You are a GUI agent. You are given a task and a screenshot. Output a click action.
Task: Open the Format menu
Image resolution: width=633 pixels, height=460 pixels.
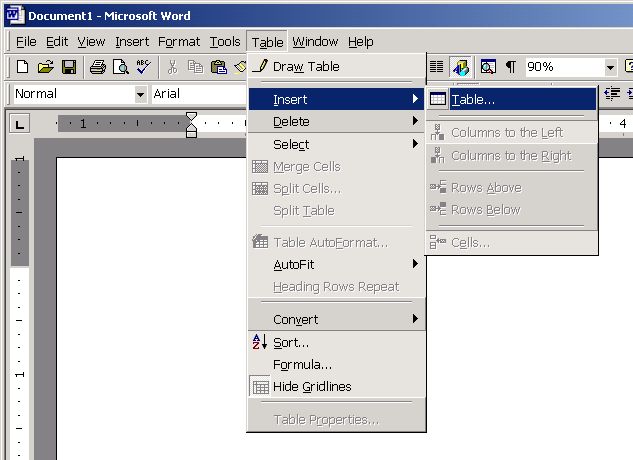click(x=179, y=42)
